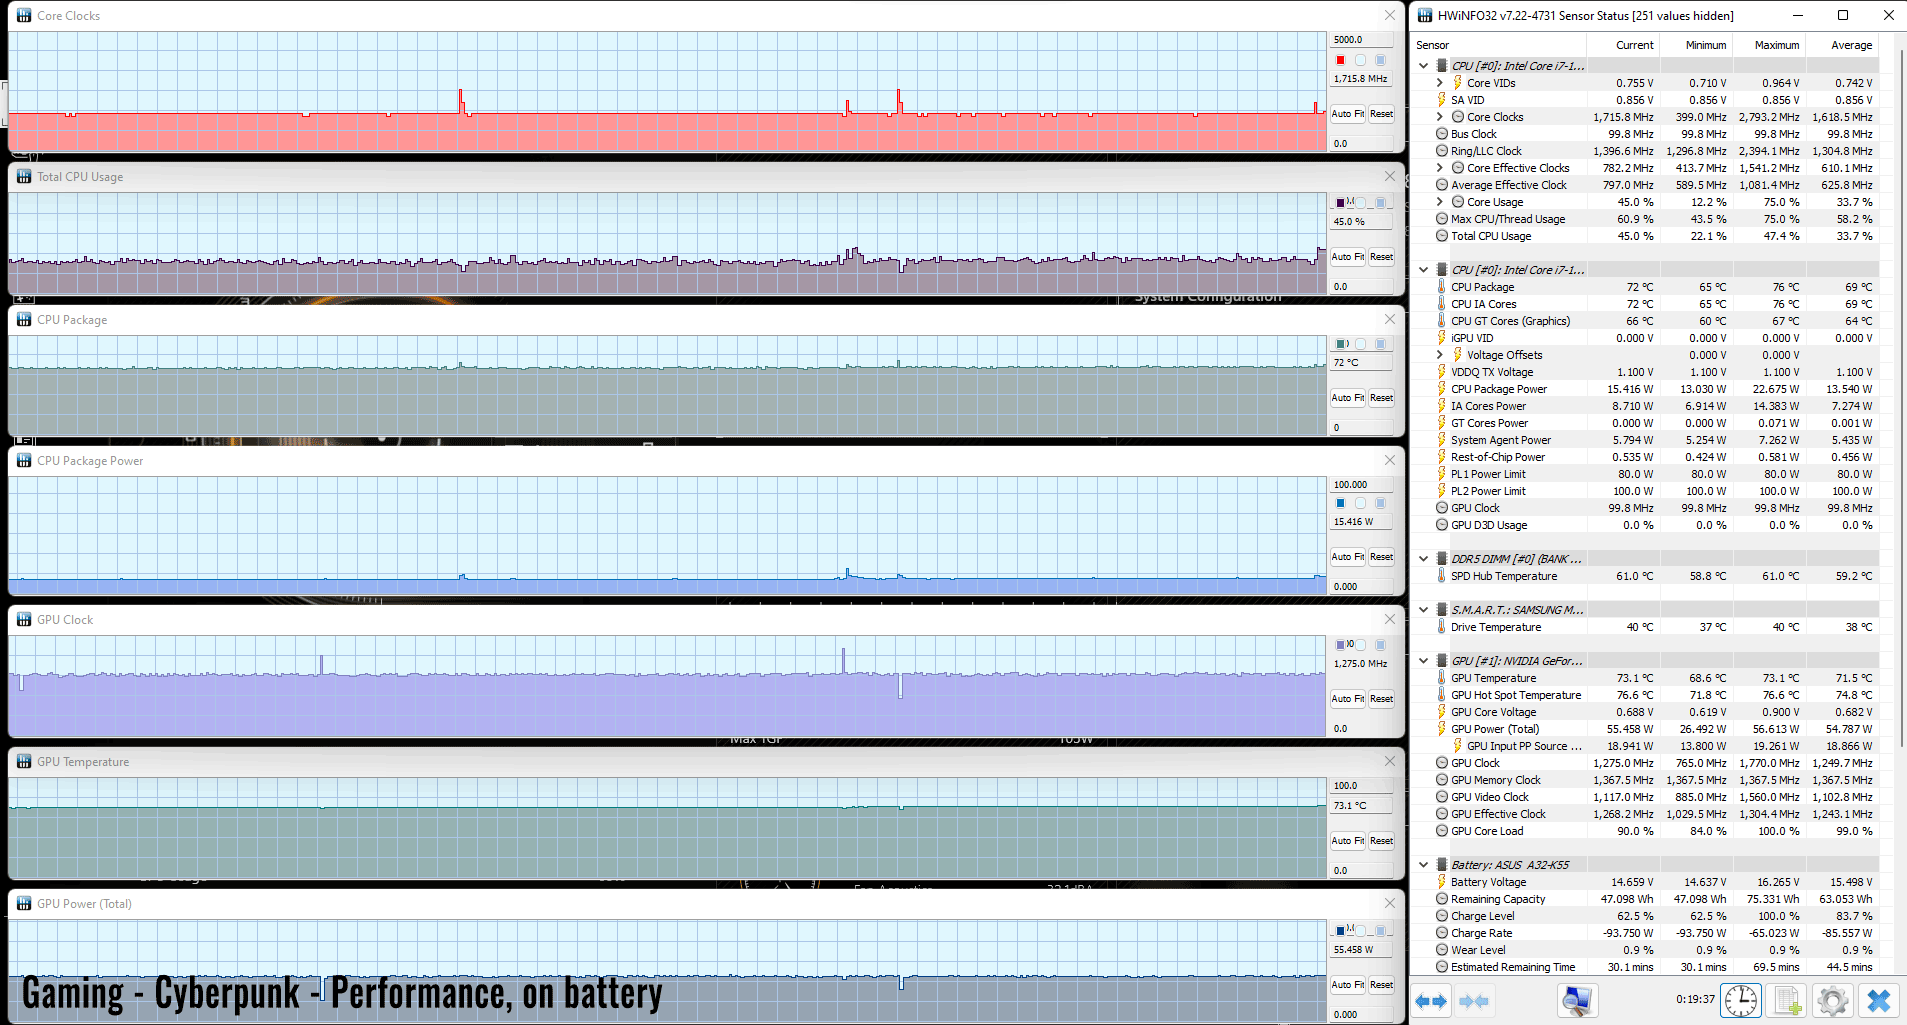
Task: Expand the Core Effective Clocks row
Action: click(1440, 168)
